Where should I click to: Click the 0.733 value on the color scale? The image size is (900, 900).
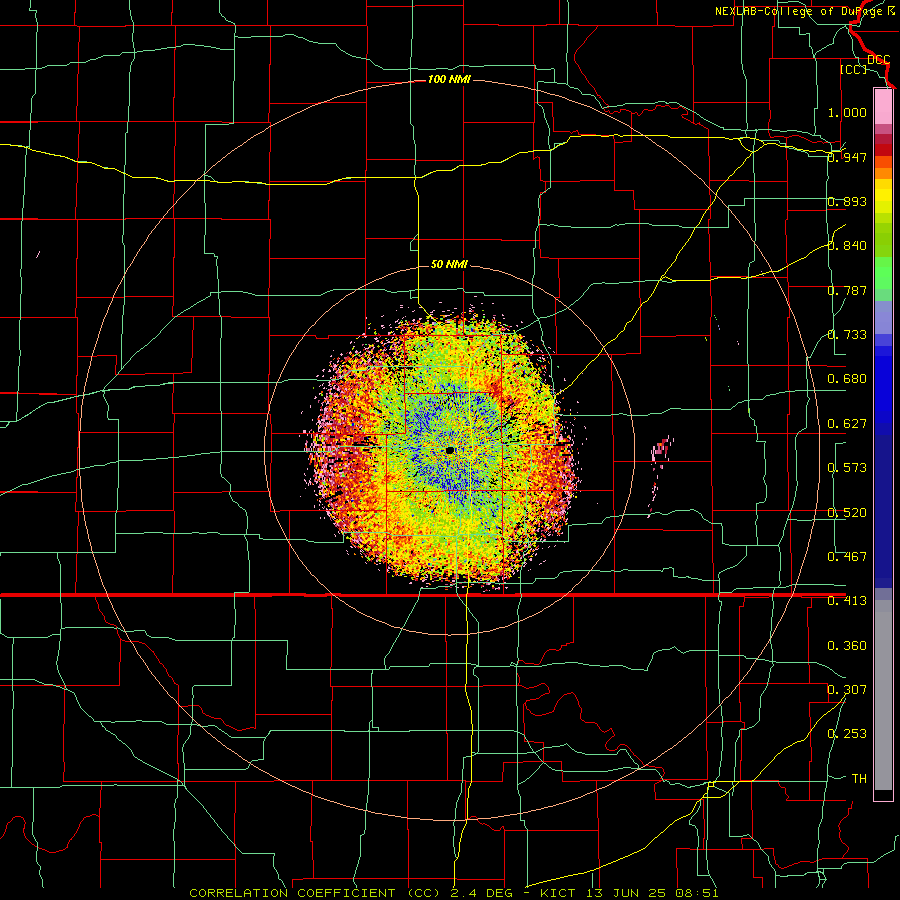tap(847, 335)
